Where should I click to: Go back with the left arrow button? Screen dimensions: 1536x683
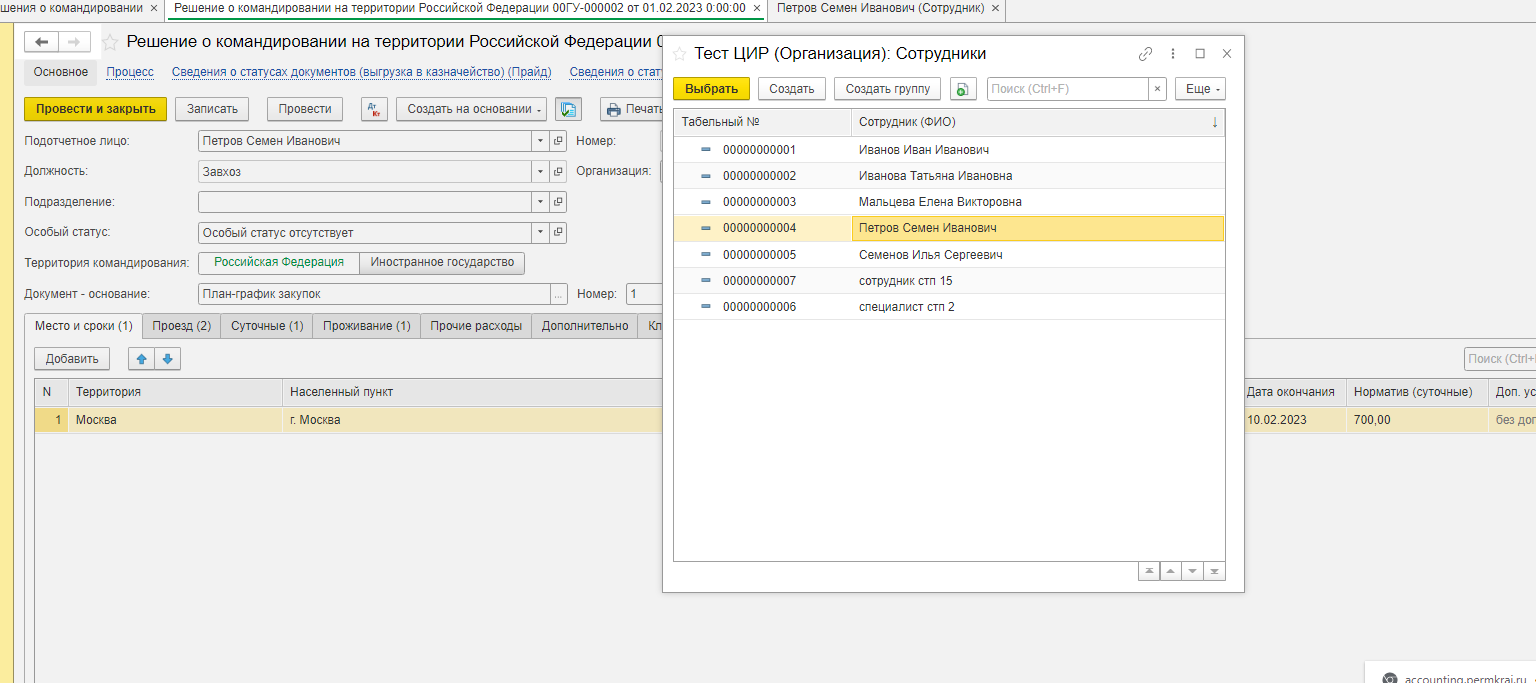coord(41,42)
